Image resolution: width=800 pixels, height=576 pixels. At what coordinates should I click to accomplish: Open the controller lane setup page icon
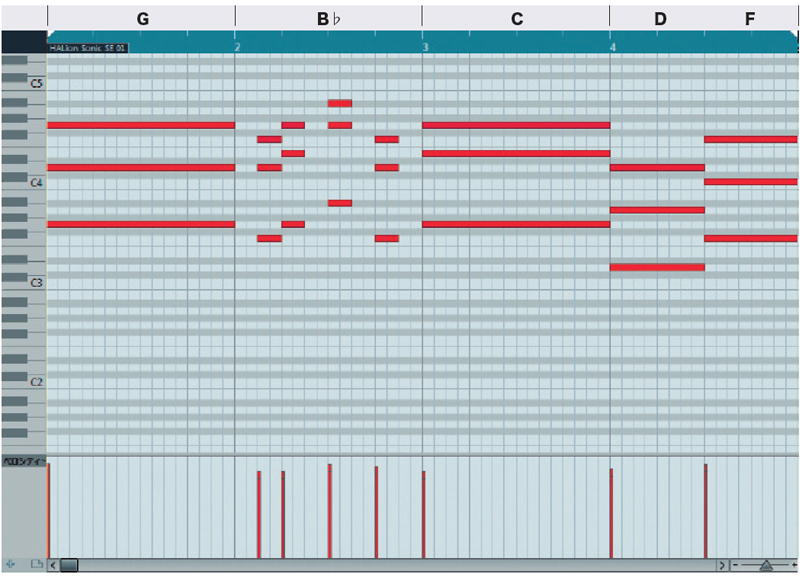pyautogui.click(x=37, y=564)
